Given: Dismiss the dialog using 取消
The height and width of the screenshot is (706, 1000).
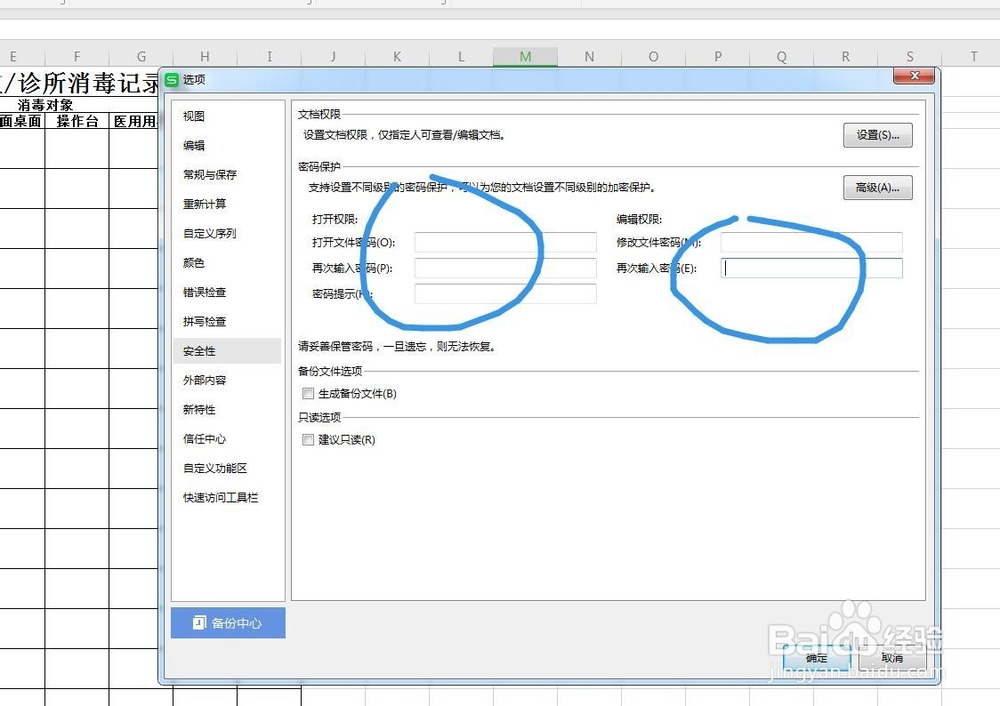Looking at the screenshot, I should [x=891, y=659].
